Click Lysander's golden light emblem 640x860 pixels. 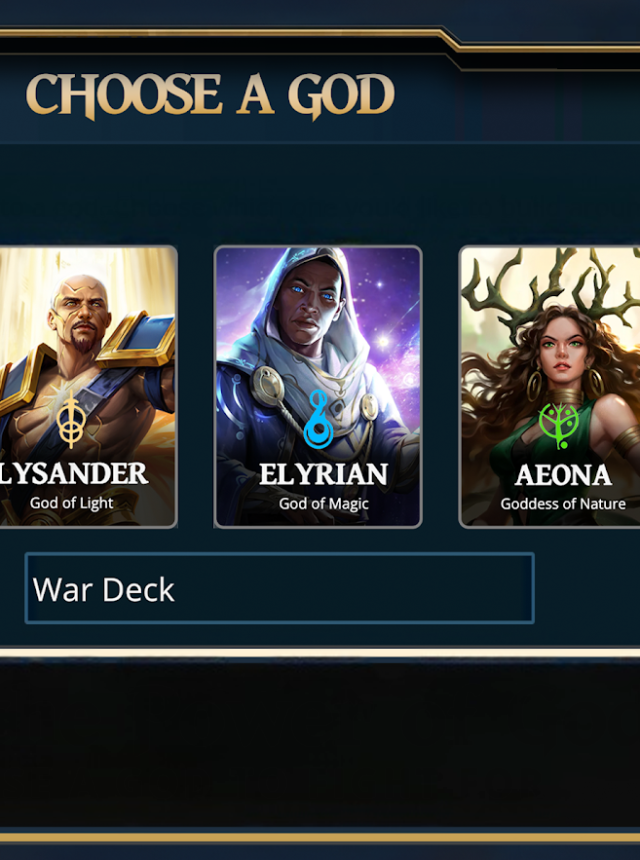(71, 420)
